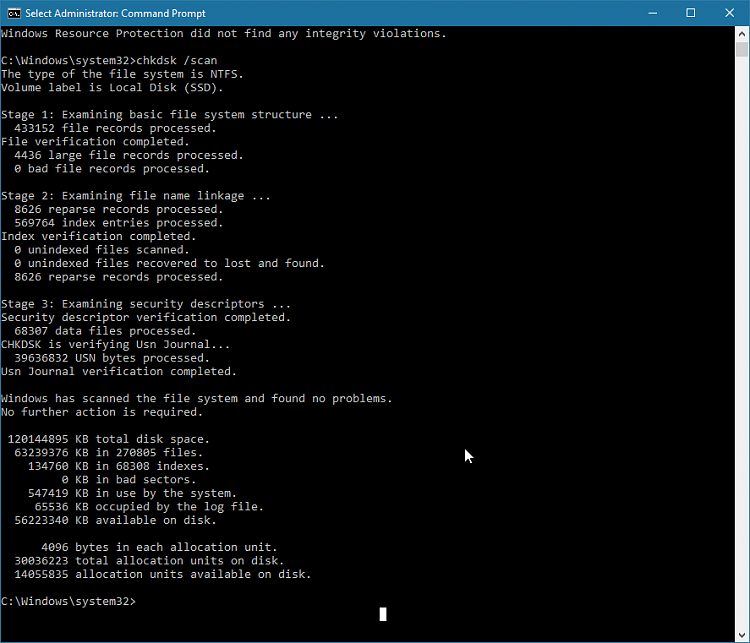The width and height of the screenshot is (750, 643).
Task: Click '0 unindexed files recovered to lost and found.'
Action: tap(169, 263)
